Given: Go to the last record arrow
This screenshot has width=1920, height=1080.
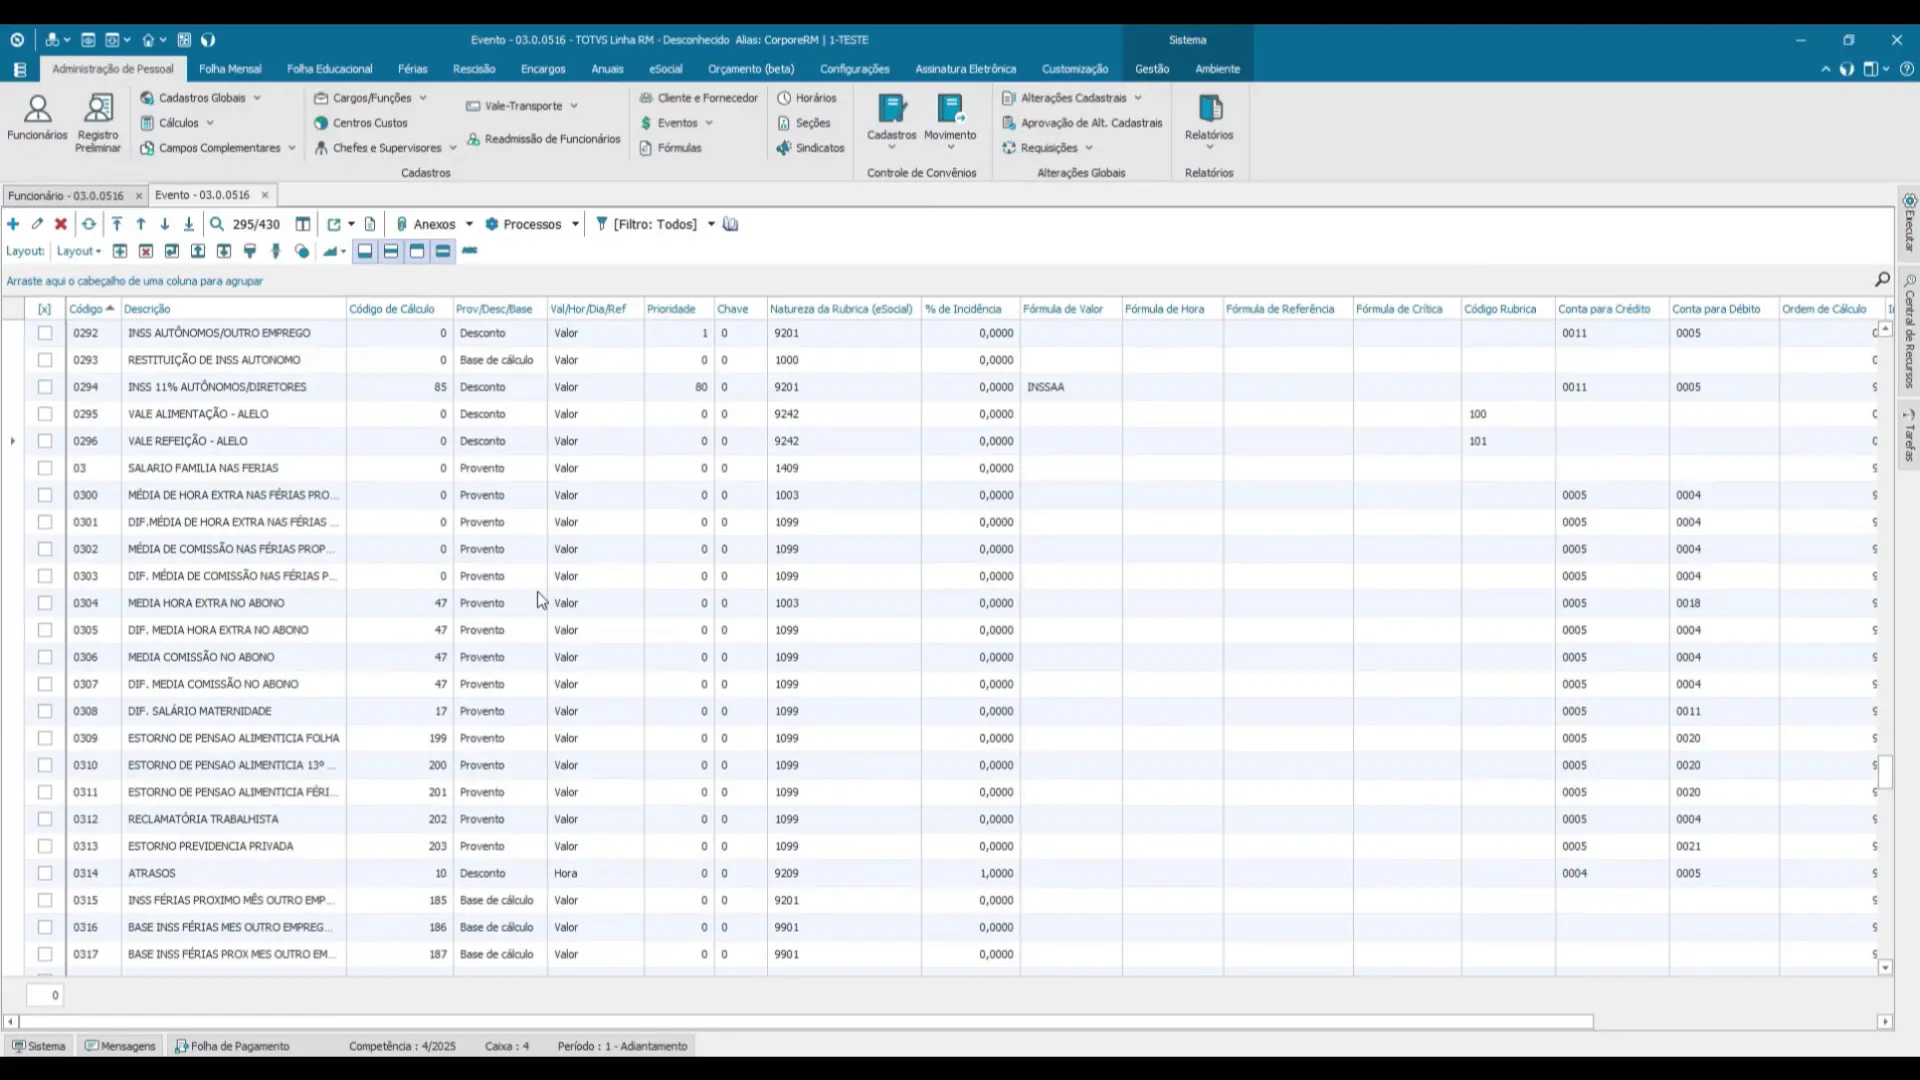Looking at the screenshot, I should point(188,224).
